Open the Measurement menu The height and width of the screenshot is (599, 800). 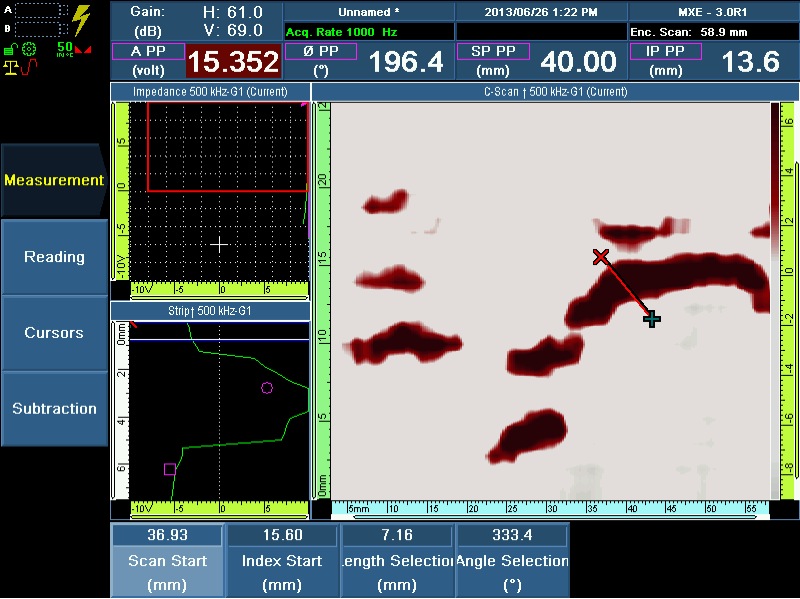coord(54,181)
